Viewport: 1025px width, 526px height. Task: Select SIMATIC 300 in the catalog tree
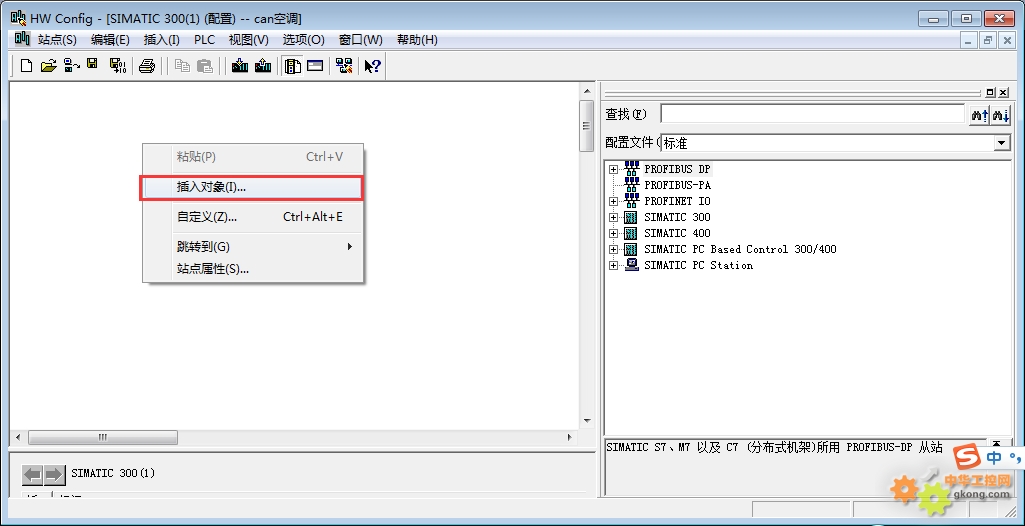coord(677,218)
